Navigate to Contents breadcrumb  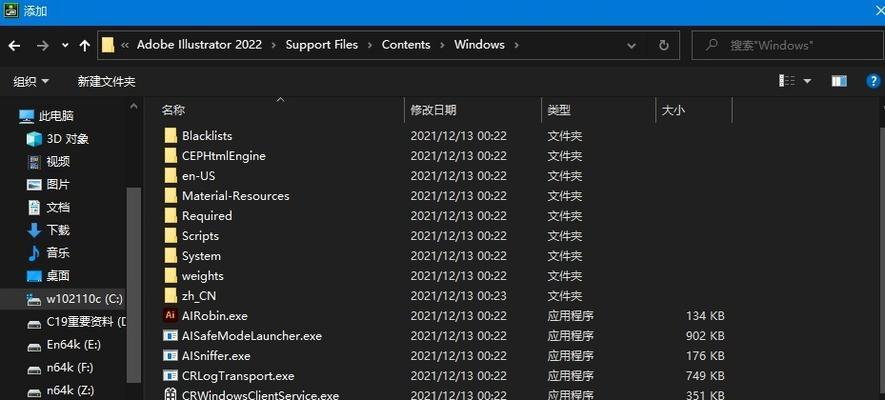point(406,45)
